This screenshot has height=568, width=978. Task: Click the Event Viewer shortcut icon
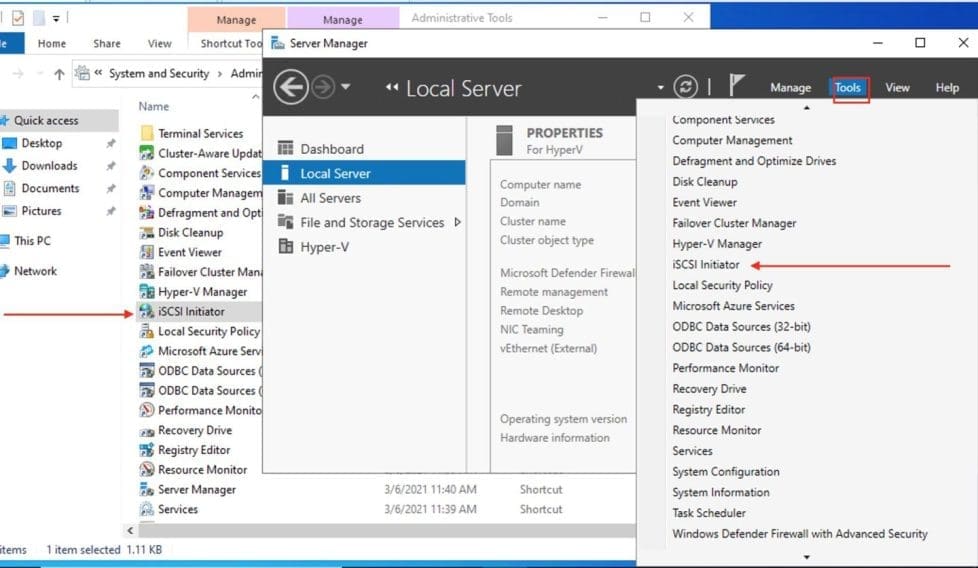pos(147,252)
